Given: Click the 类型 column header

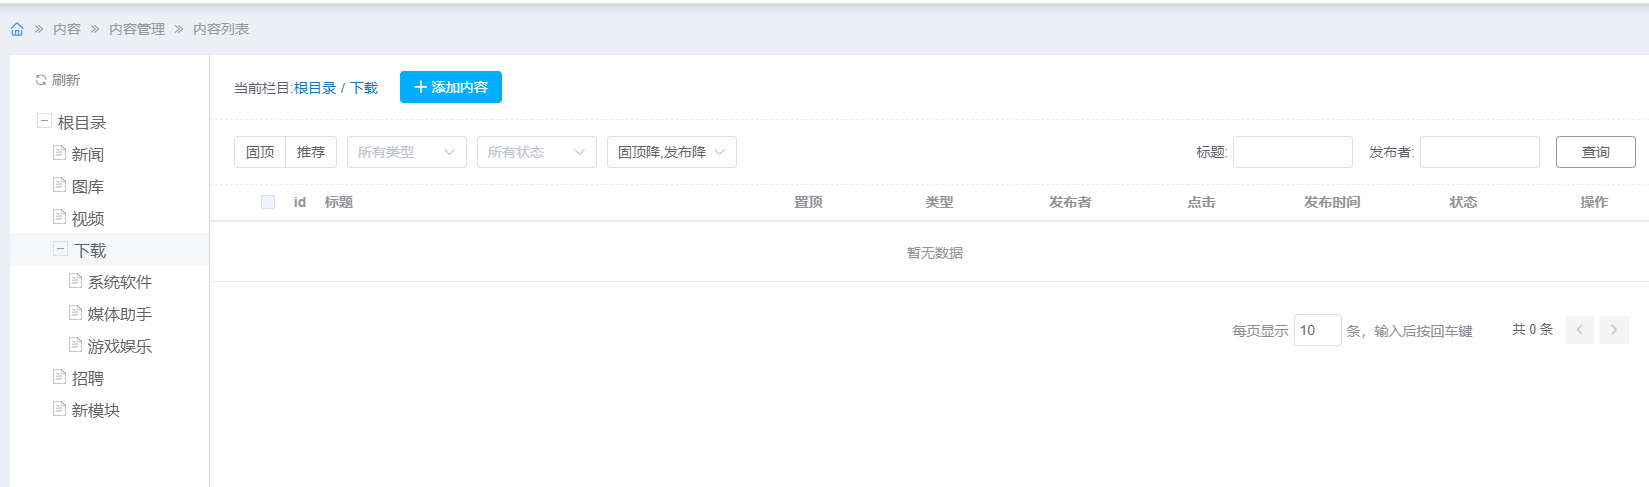Looking at the screenshot, I should point(939,202).
